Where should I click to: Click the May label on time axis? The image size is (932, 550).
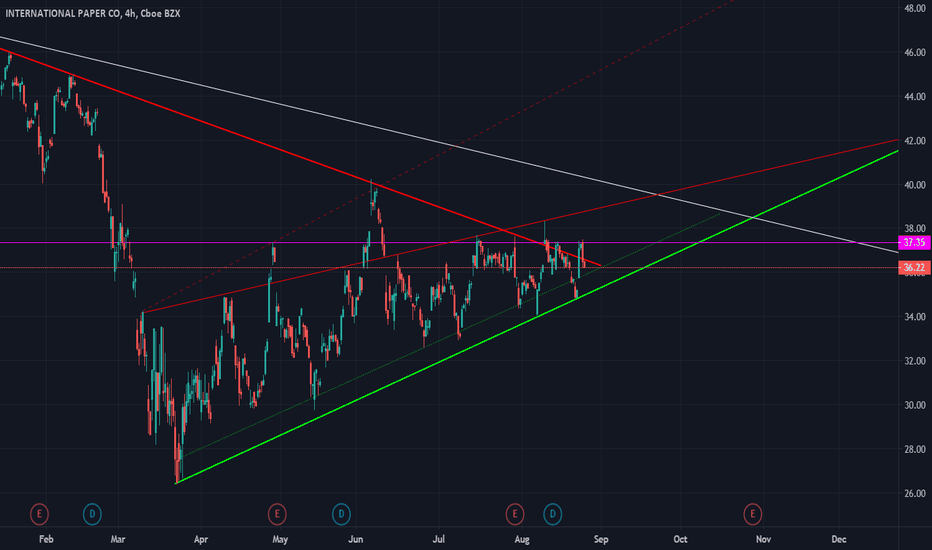(x=280, y=539)
